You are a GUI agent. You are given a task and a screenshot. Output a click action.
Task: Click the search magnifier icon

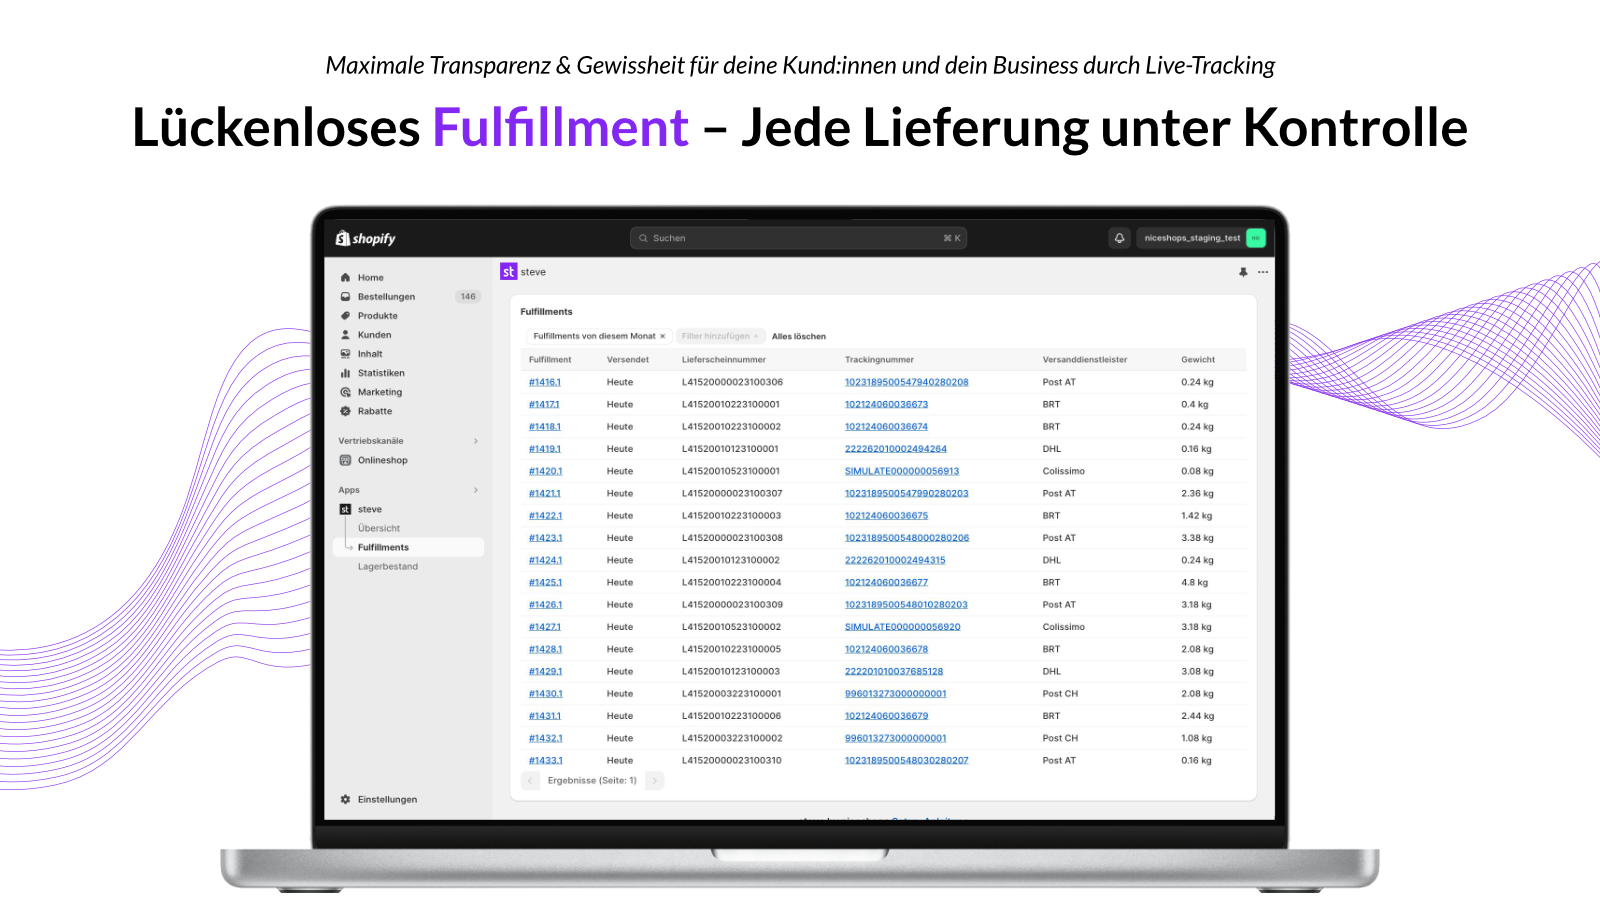(643, 238)
